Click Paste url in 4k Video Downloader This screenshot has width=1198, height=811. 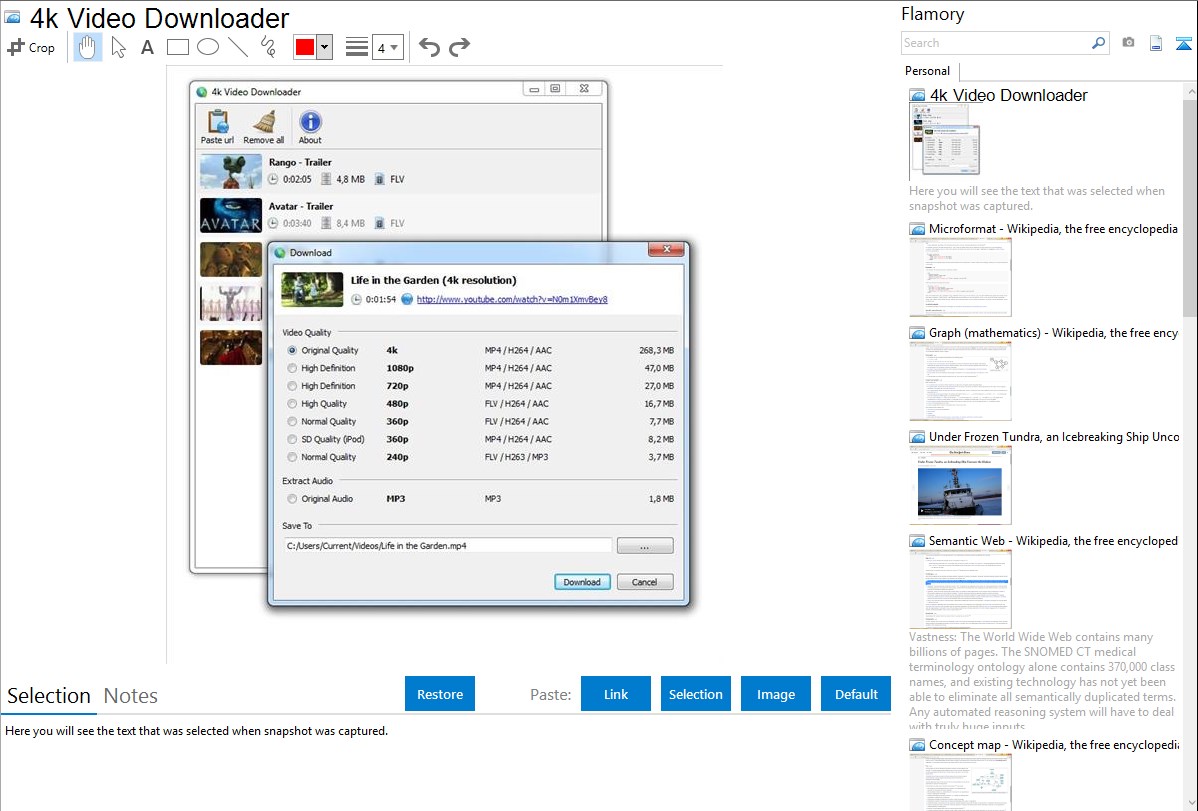[x=218, y=127]
